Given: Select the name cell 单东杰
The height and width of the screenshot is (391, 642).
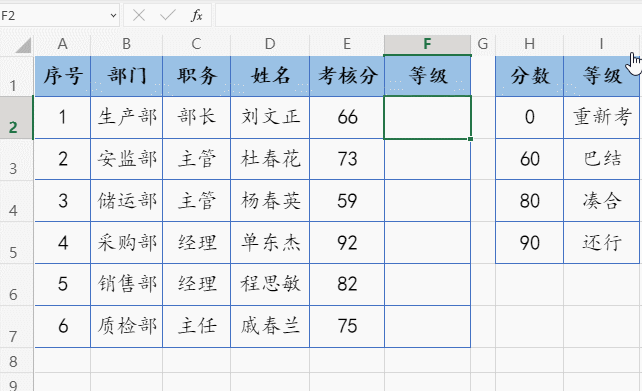Looking at the screenshot, I should [270, 243].
